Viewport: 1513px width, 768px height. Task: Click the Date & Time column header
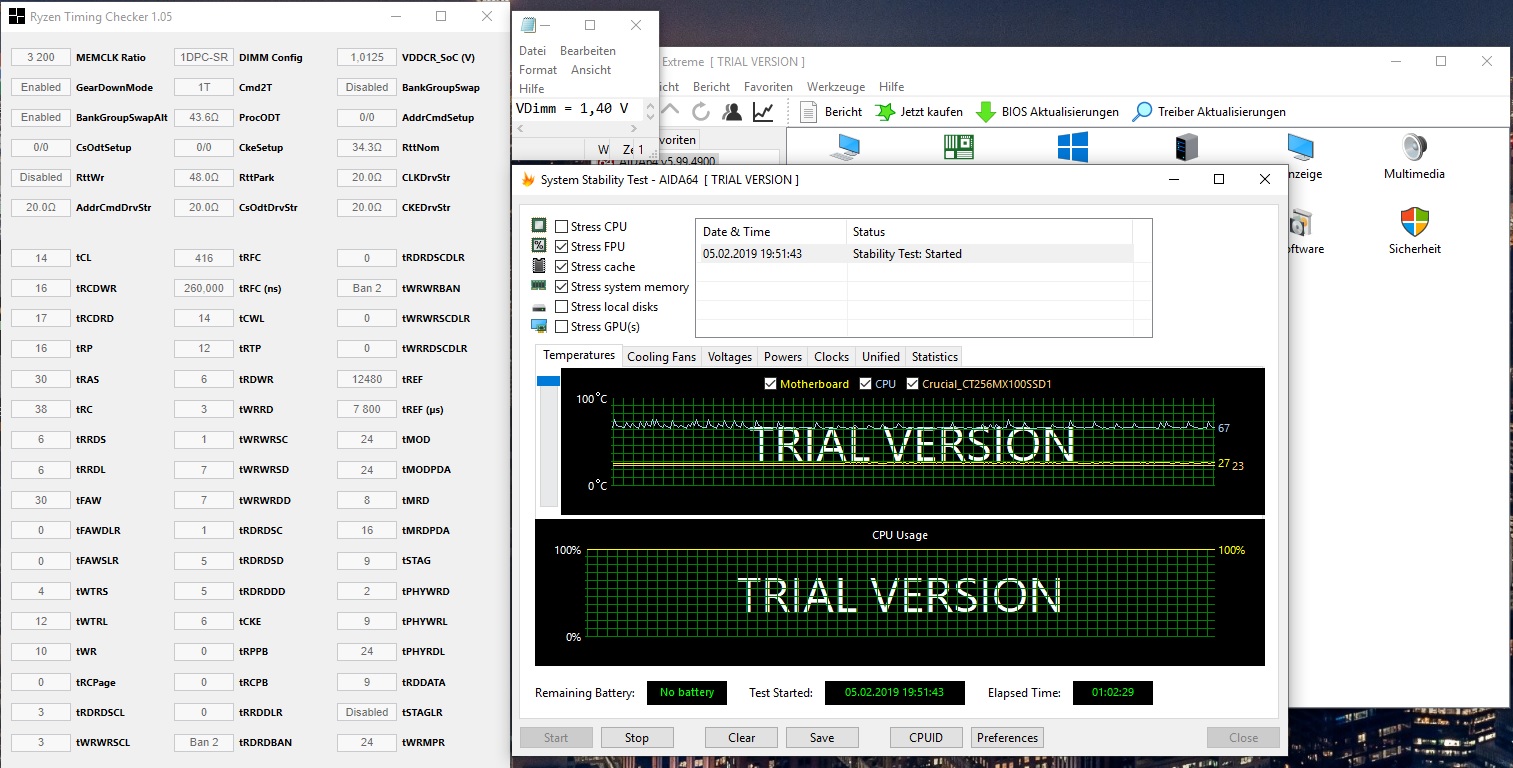[x=771, y=232]
